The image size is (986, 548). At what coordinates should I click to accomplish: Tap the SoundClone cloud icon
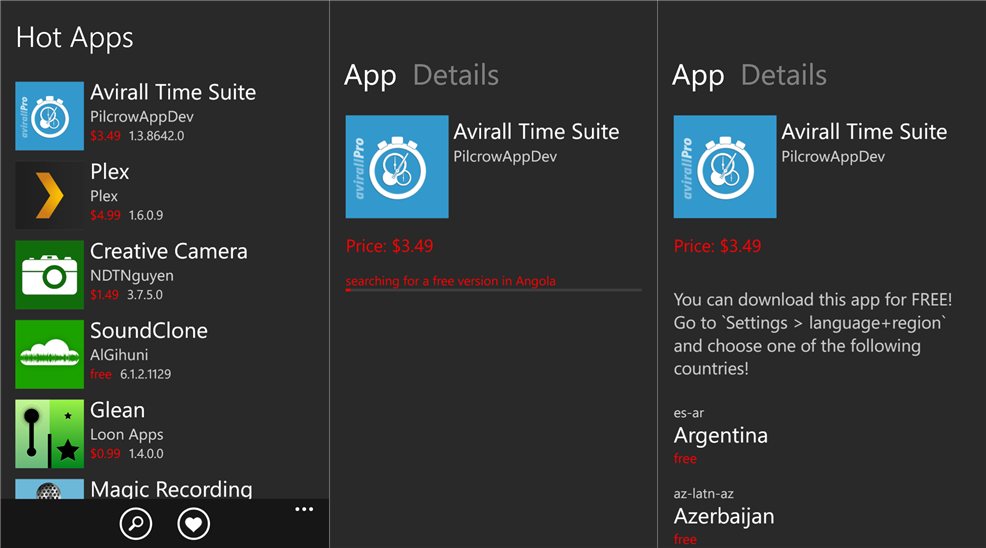50,354
